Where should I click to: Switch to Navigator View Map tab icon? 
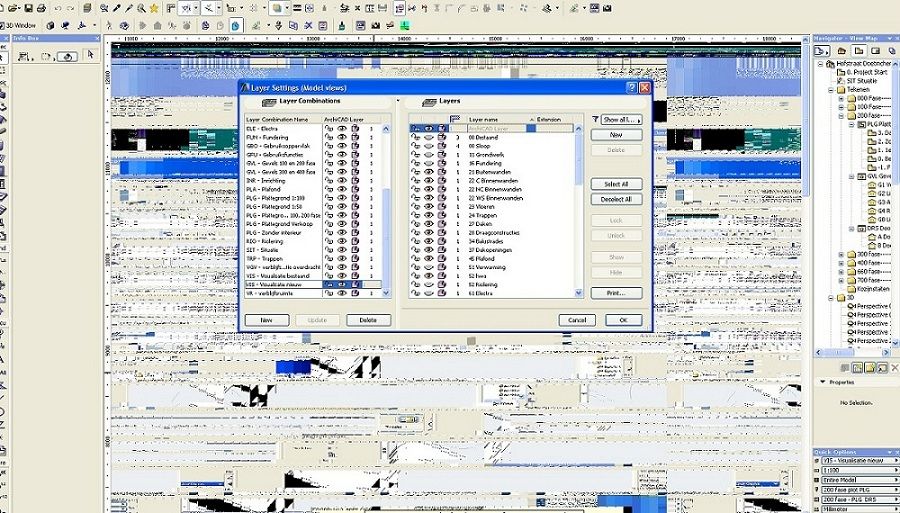pyautogui.click(x=859, y=51)
